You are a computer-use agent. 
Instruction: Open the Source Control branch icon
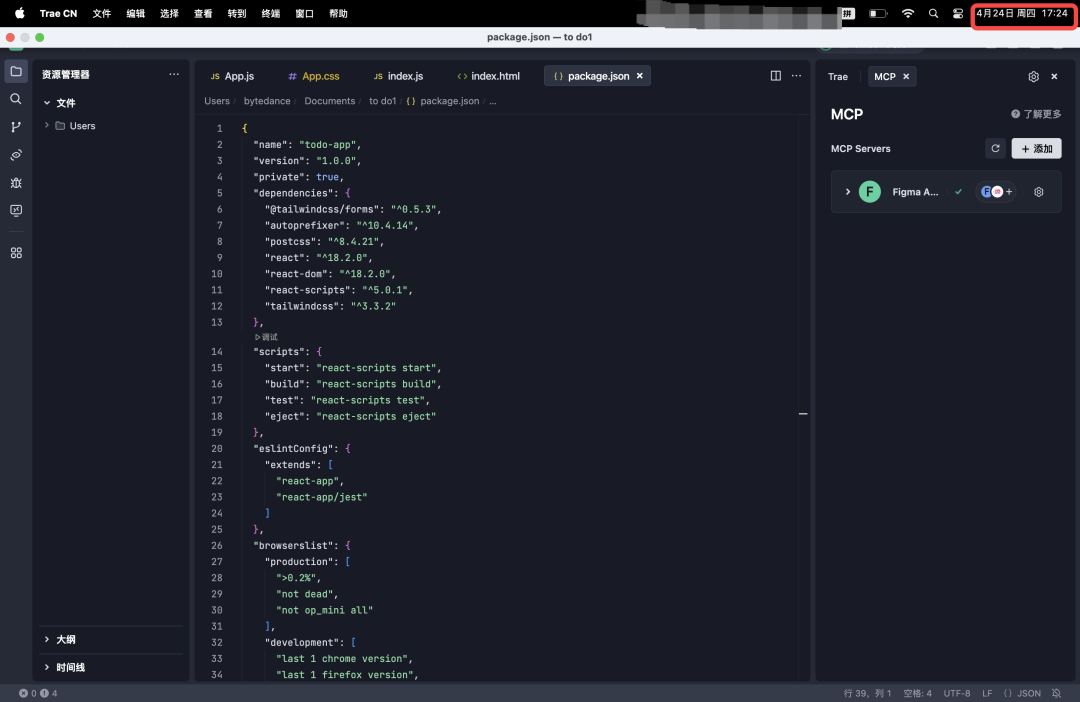(16, 127)
